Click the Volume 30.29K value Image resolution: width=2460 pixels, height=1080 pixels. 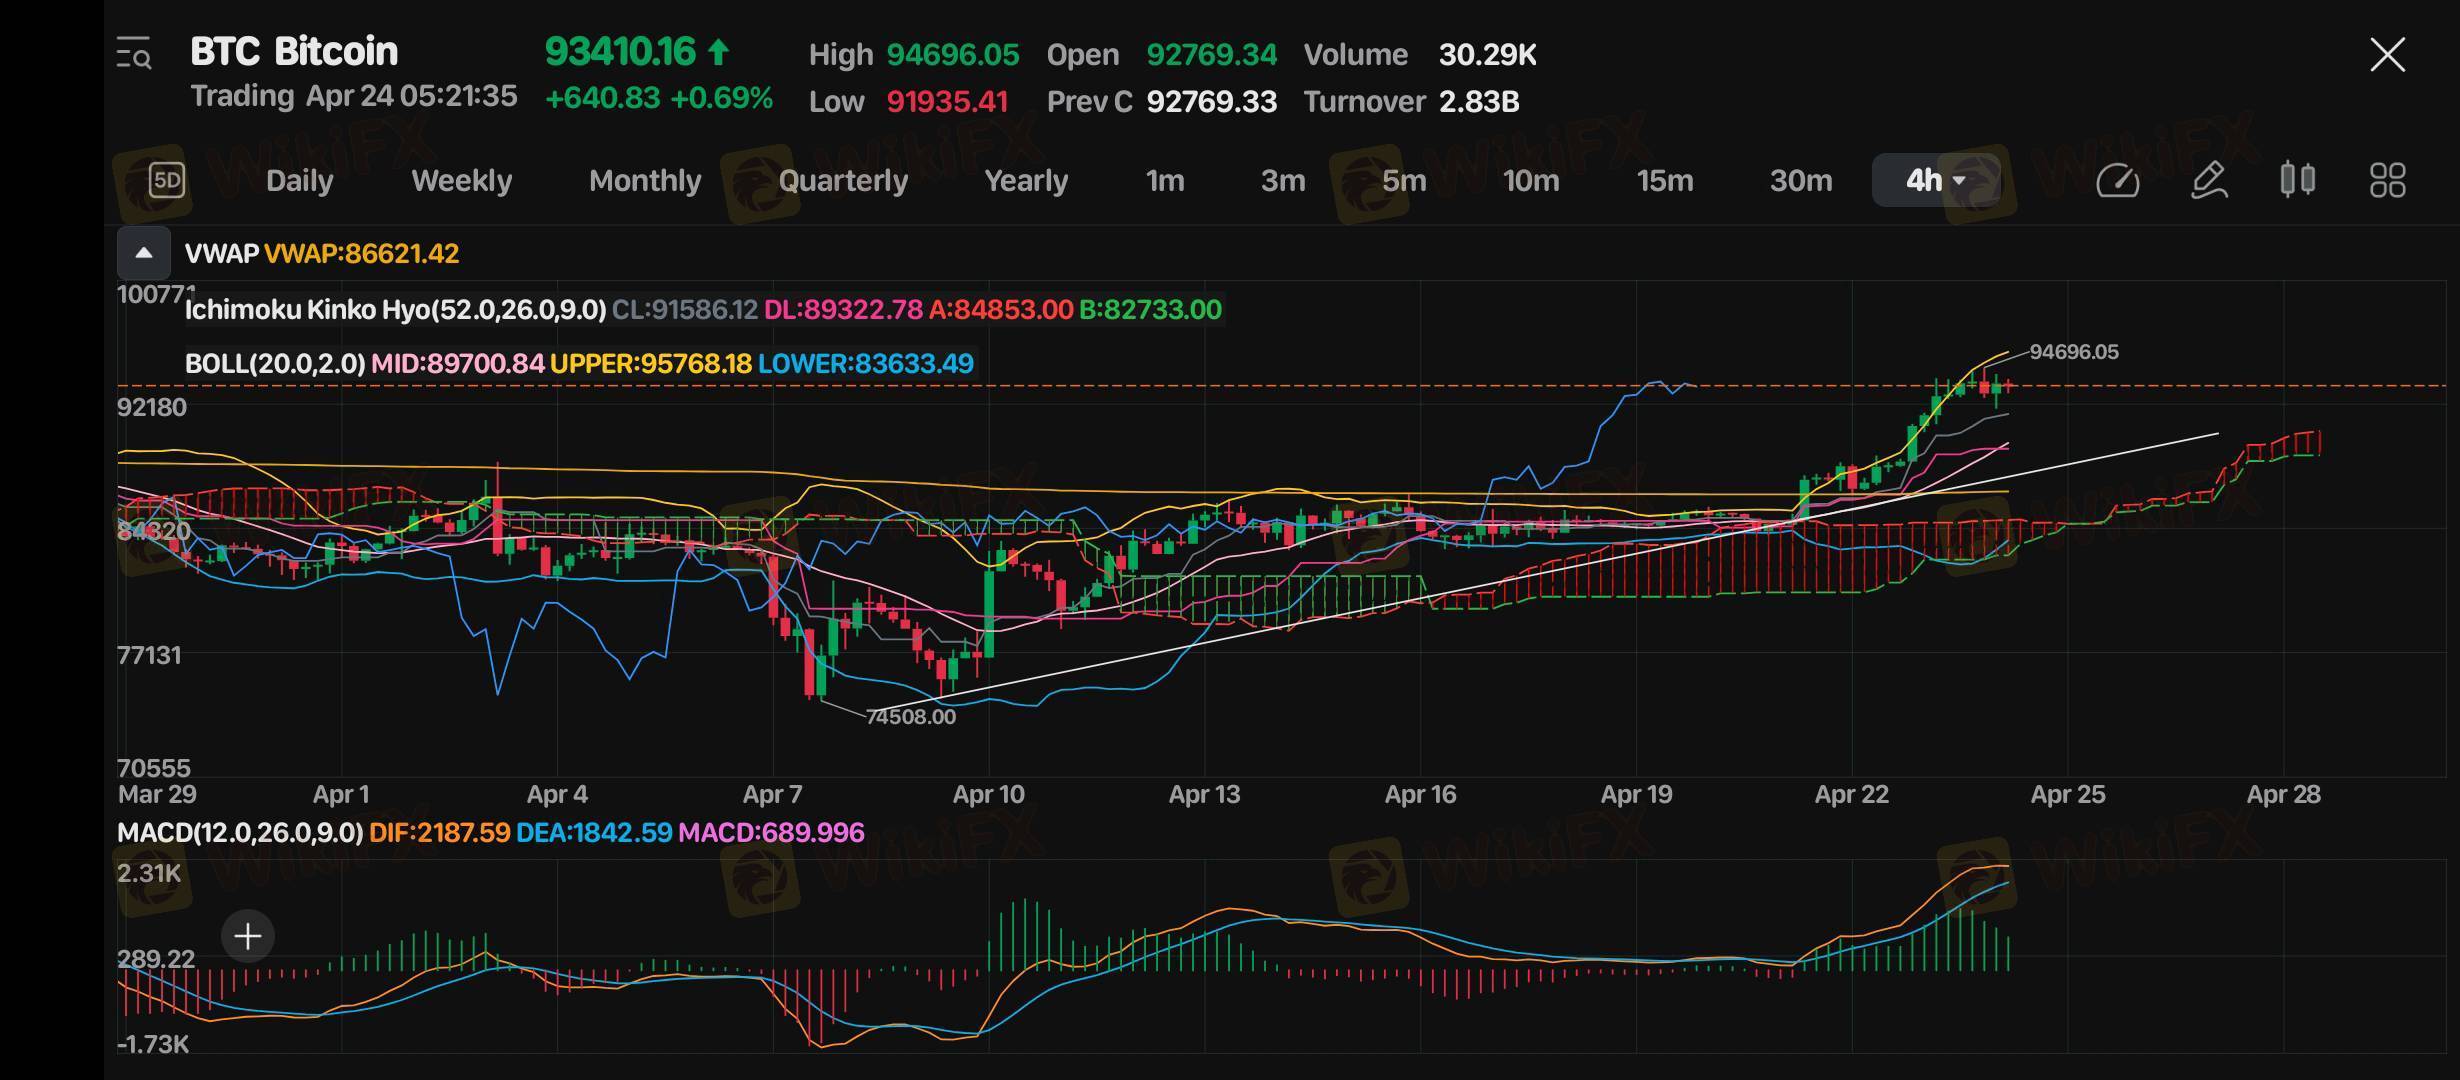[1487, 55]
